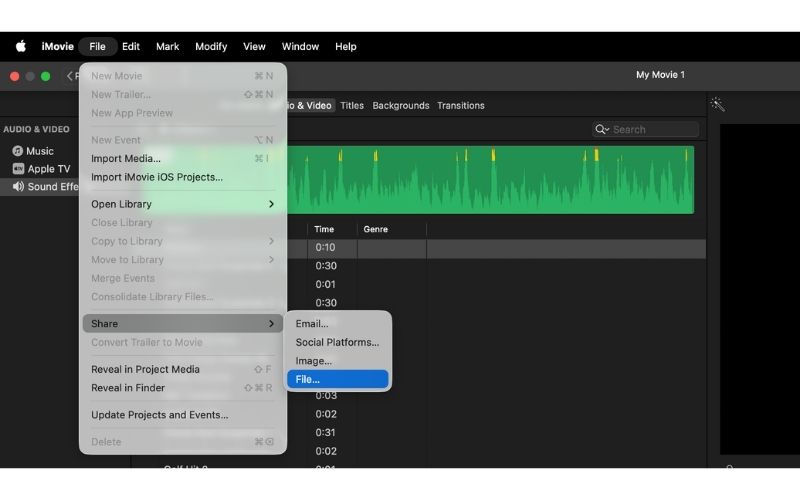
Task: Open the search magnifier dropdown
Action: pyautogui.click(x=602, y=130)
